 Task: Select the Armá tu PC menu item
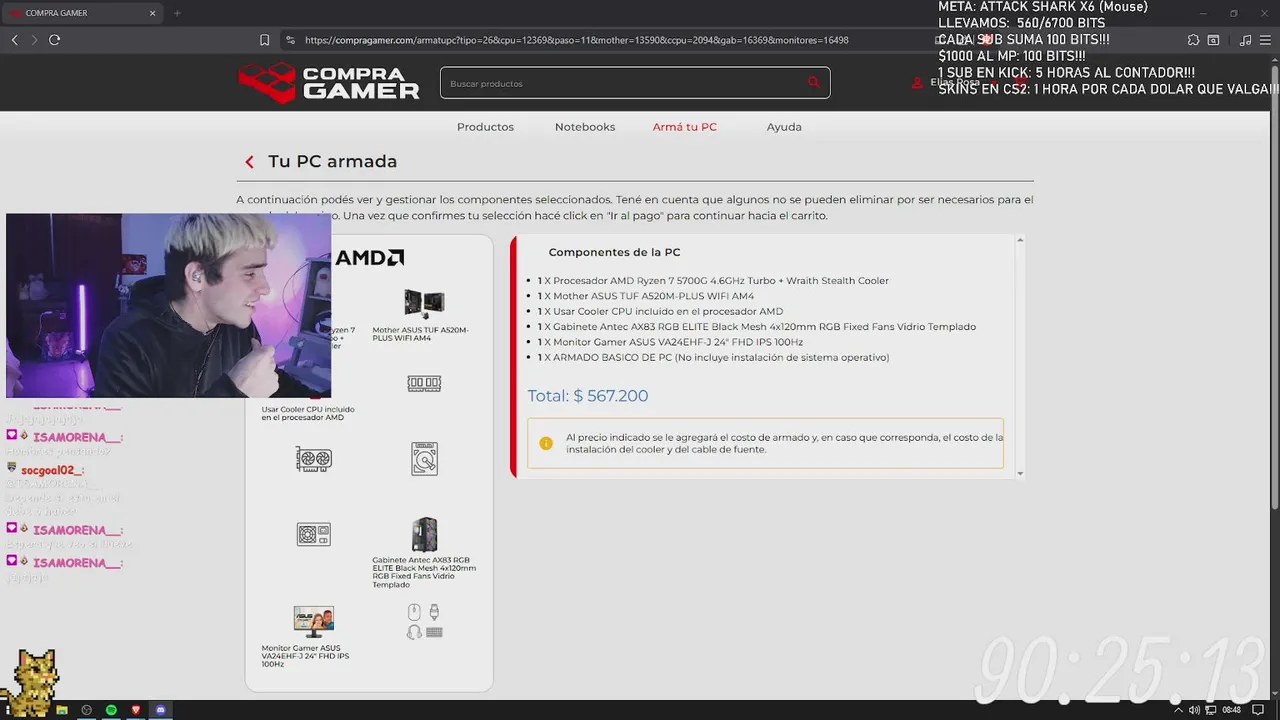pos(685,127)
